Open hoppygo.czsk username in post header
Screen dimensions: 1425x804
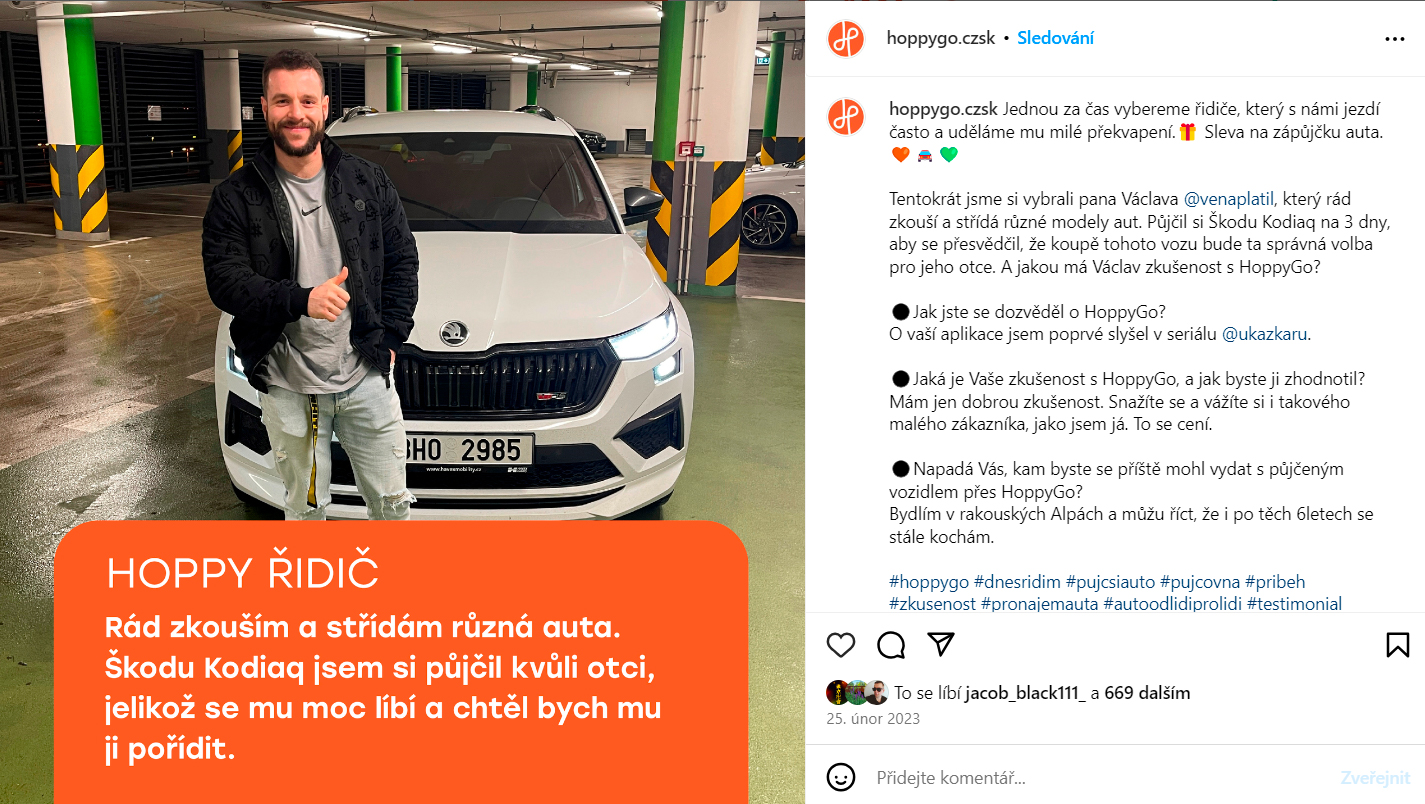click(x=941, y=39)
